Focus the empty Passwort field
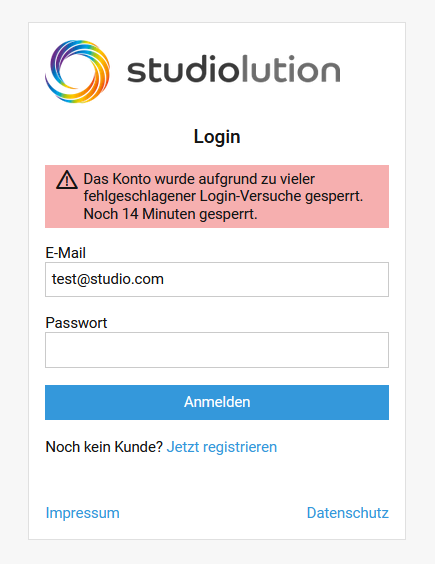435x564 pixels. click(x=217, y=350)
